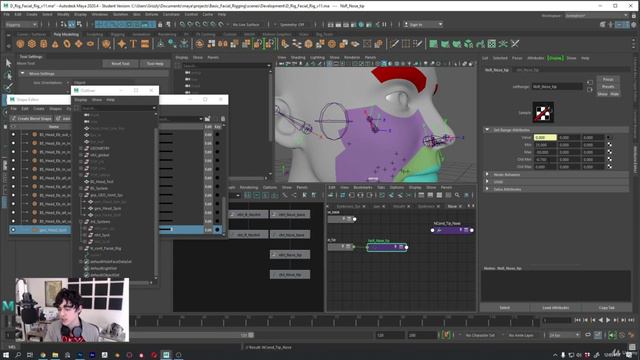Open Maya from the Windows taskbar

coord(166,355)
